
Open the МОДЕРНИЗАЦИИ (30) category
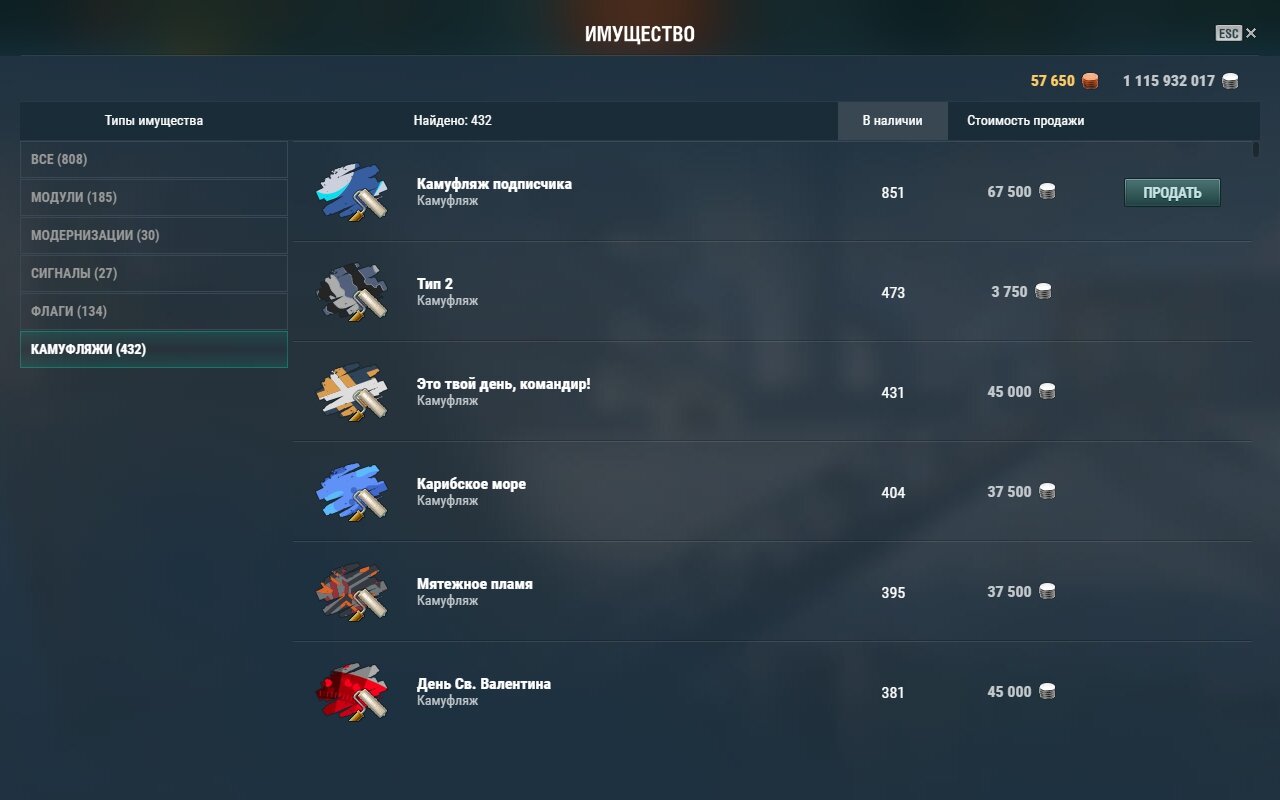[154, 235]
